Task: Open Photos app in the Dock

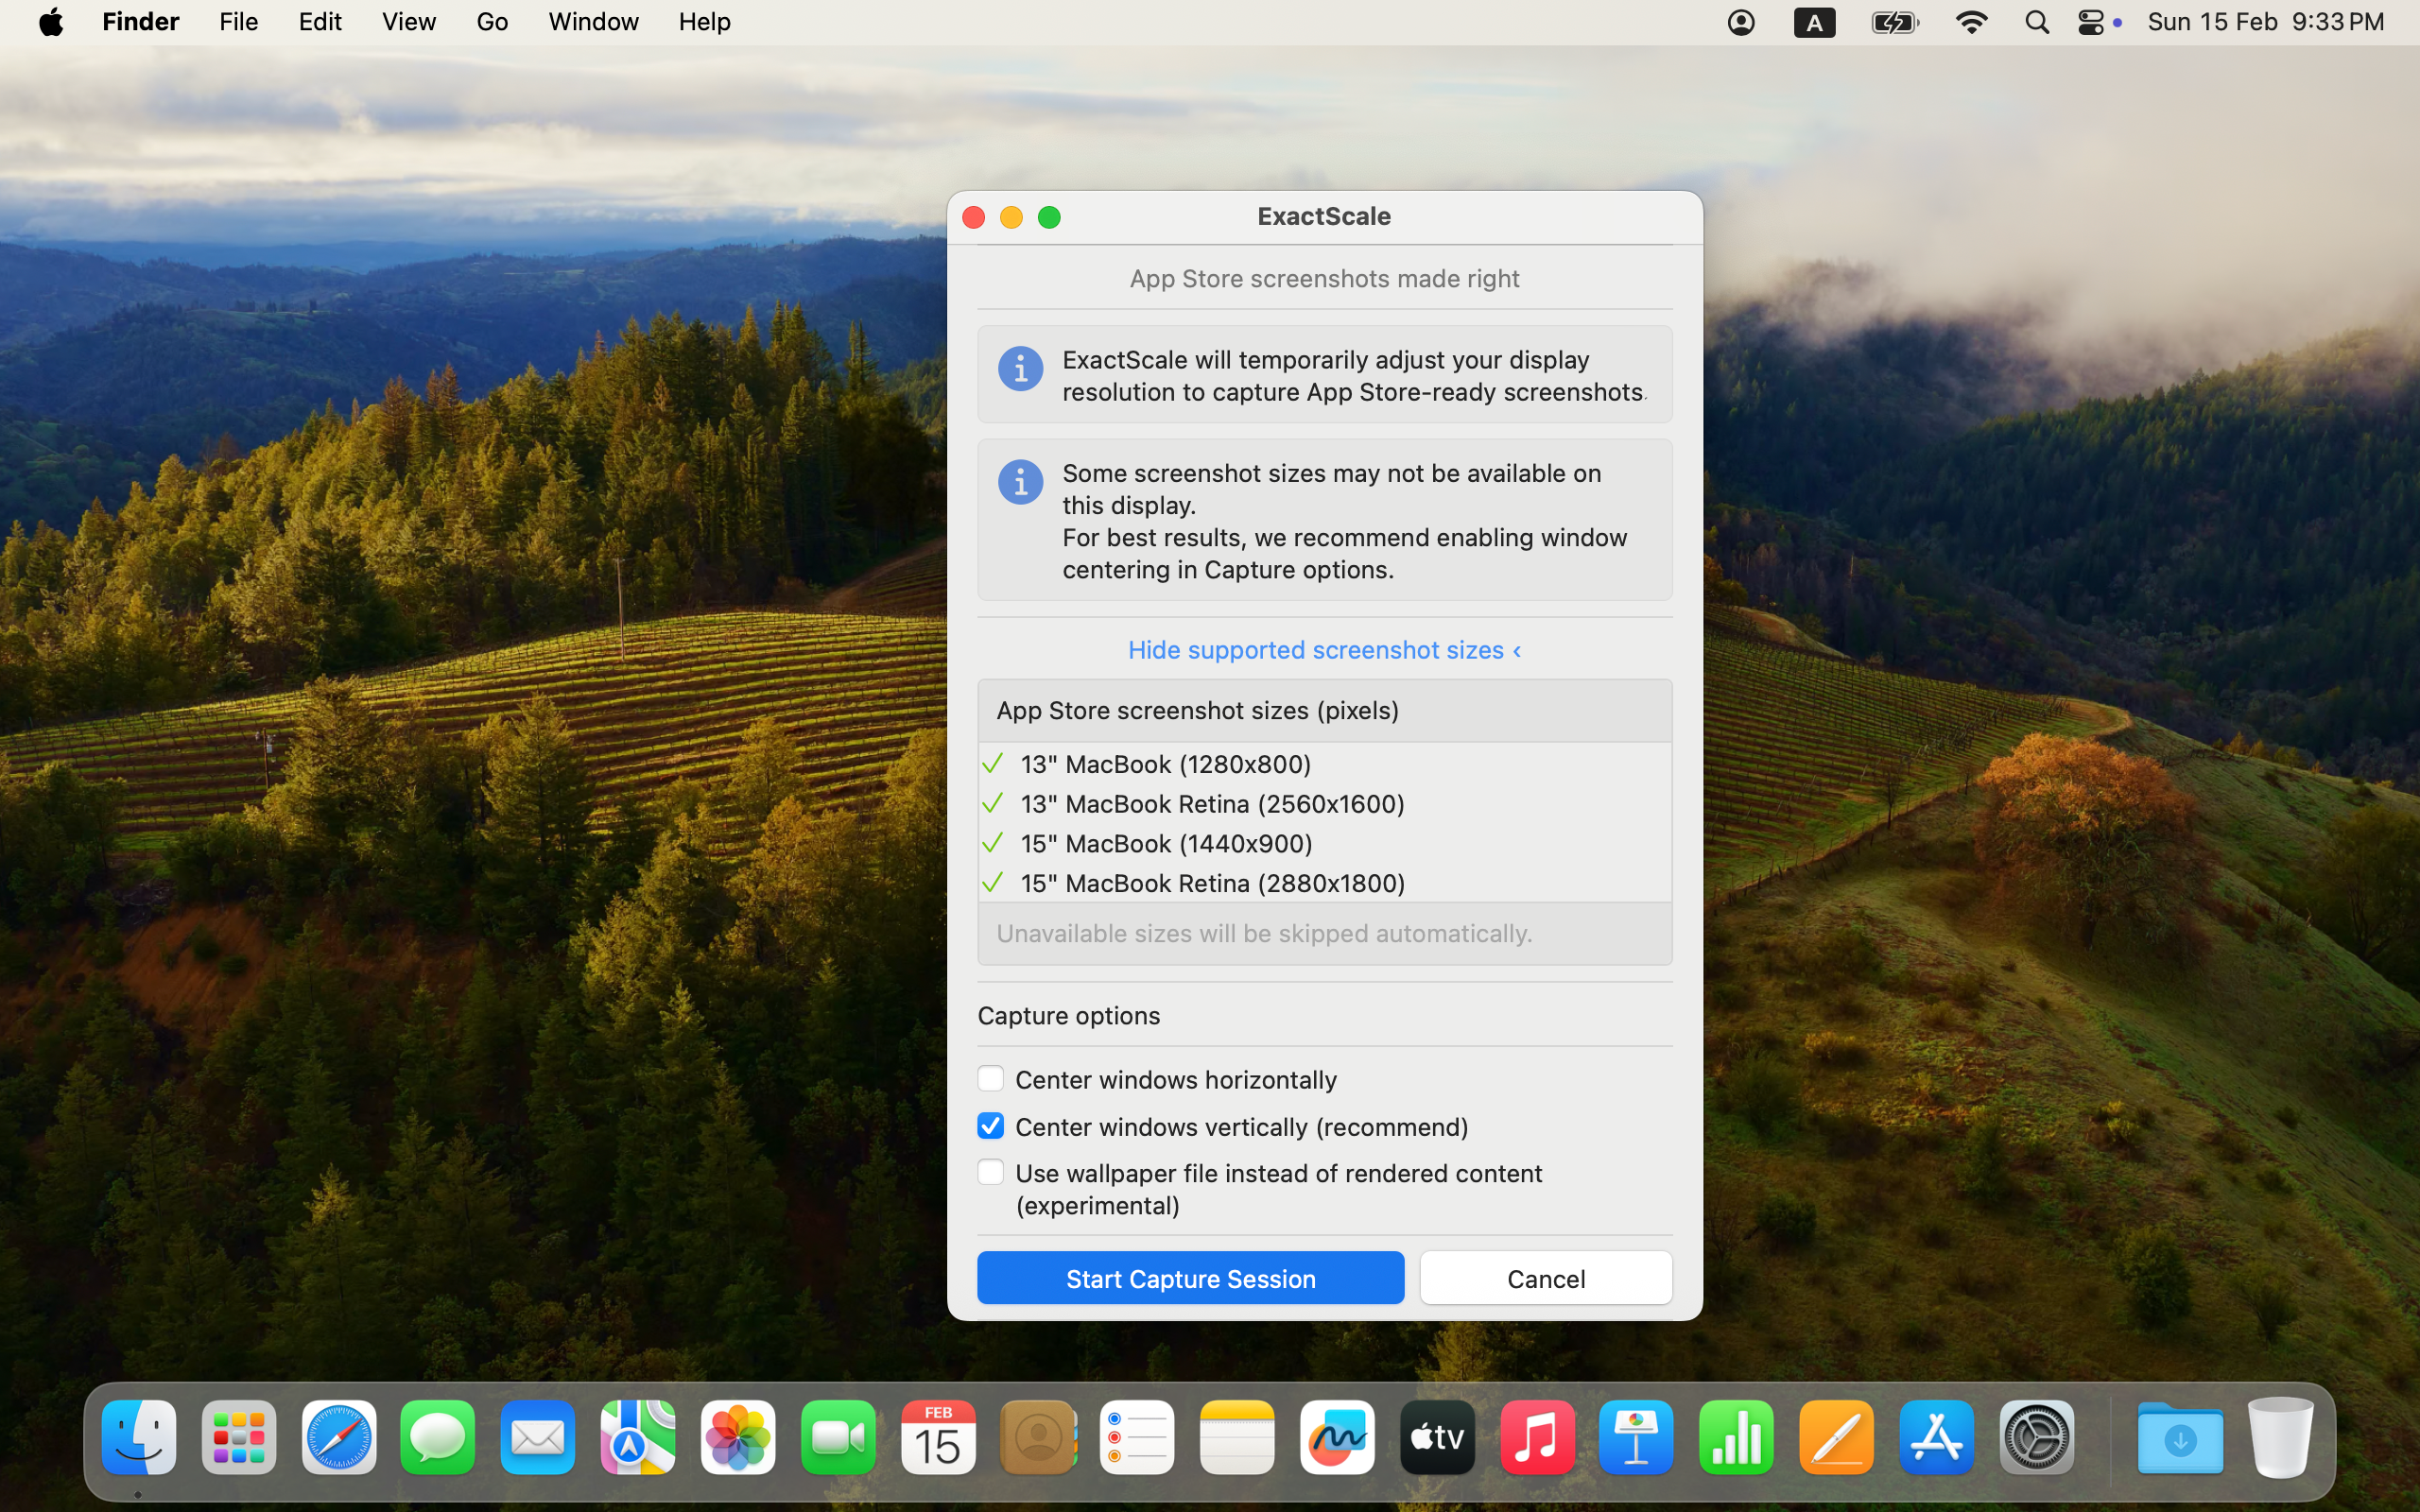Action: click(738, 1438)
